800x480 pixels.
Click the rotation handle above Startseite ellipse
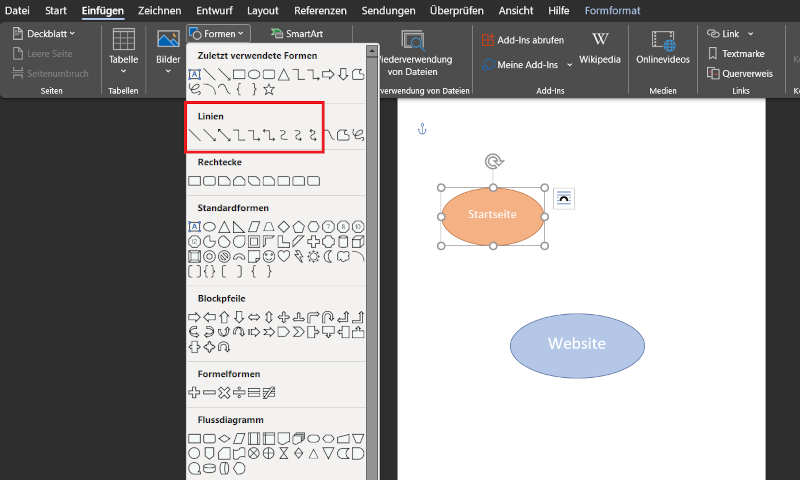pyautogui.click(x=493, y=161)
